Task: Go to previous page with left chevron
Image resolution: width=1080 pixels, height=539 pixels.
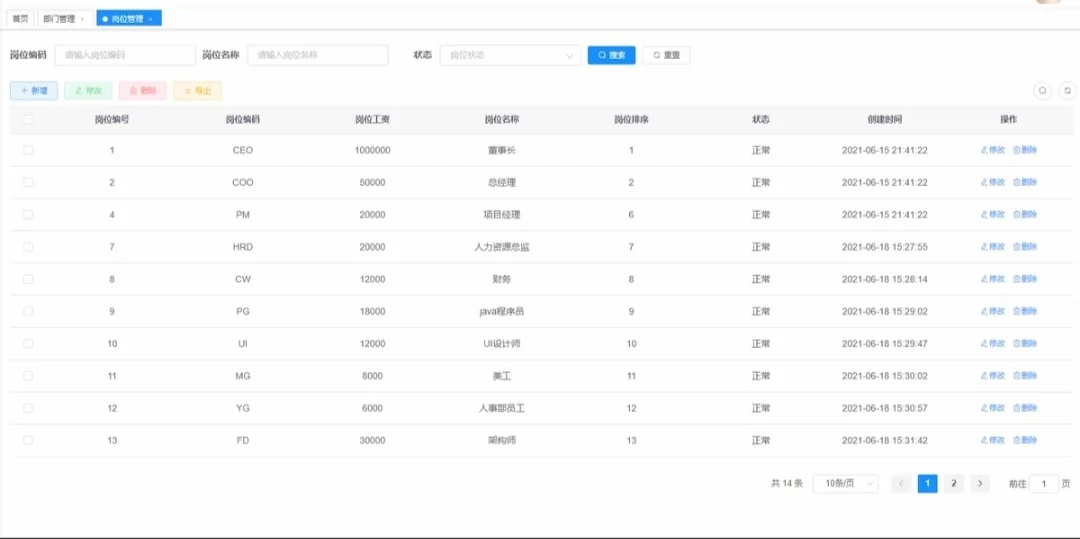Action: 901,484
